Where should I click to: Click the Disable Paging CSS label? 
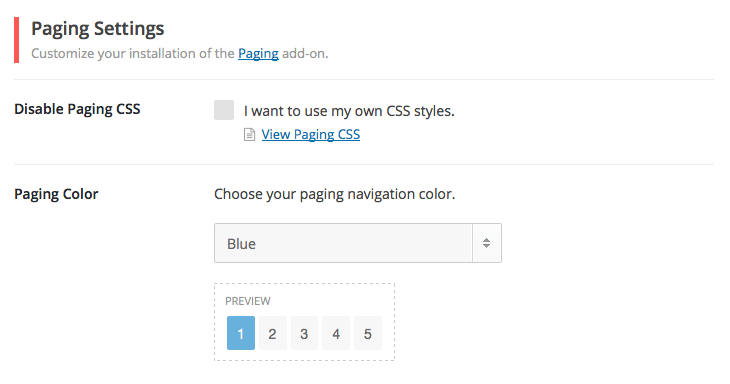(x=77, y=109)
